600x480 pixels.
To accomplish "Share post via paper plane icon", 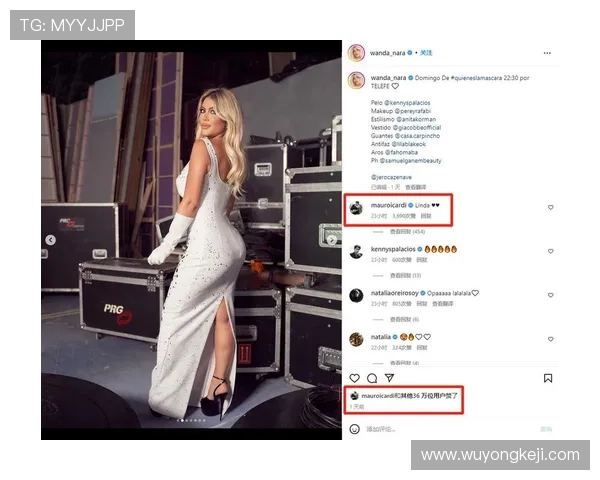I will [389, 378].
